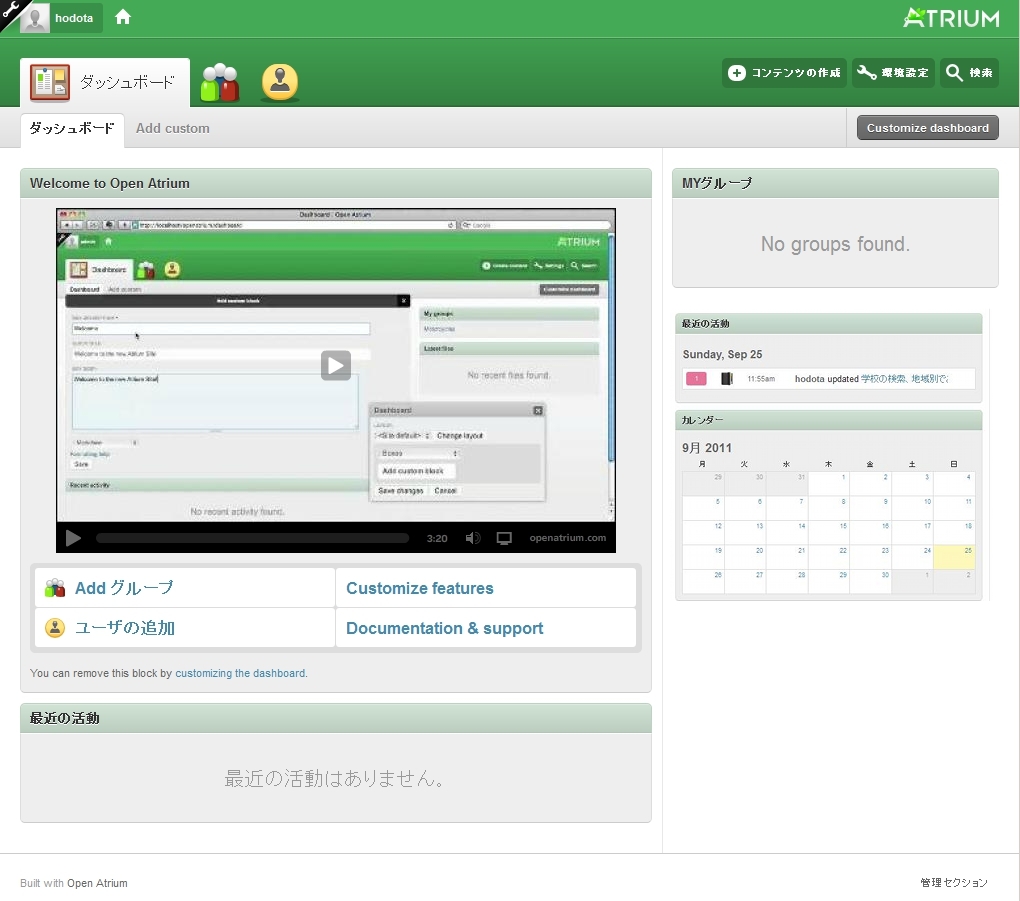Click the wrench icon for 環境設定
The image size is (1020, 901).
[866, 73]
